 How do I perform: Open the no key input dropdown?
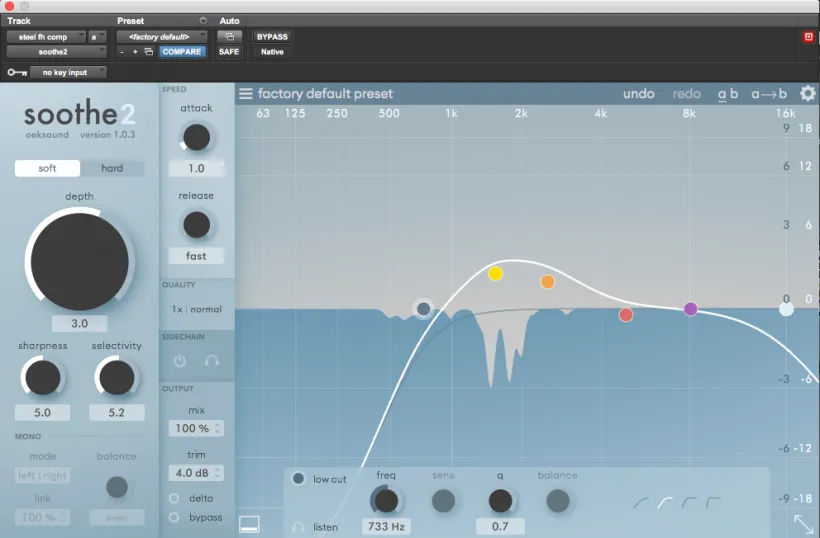pyautogui.click(x=68, y=72)
